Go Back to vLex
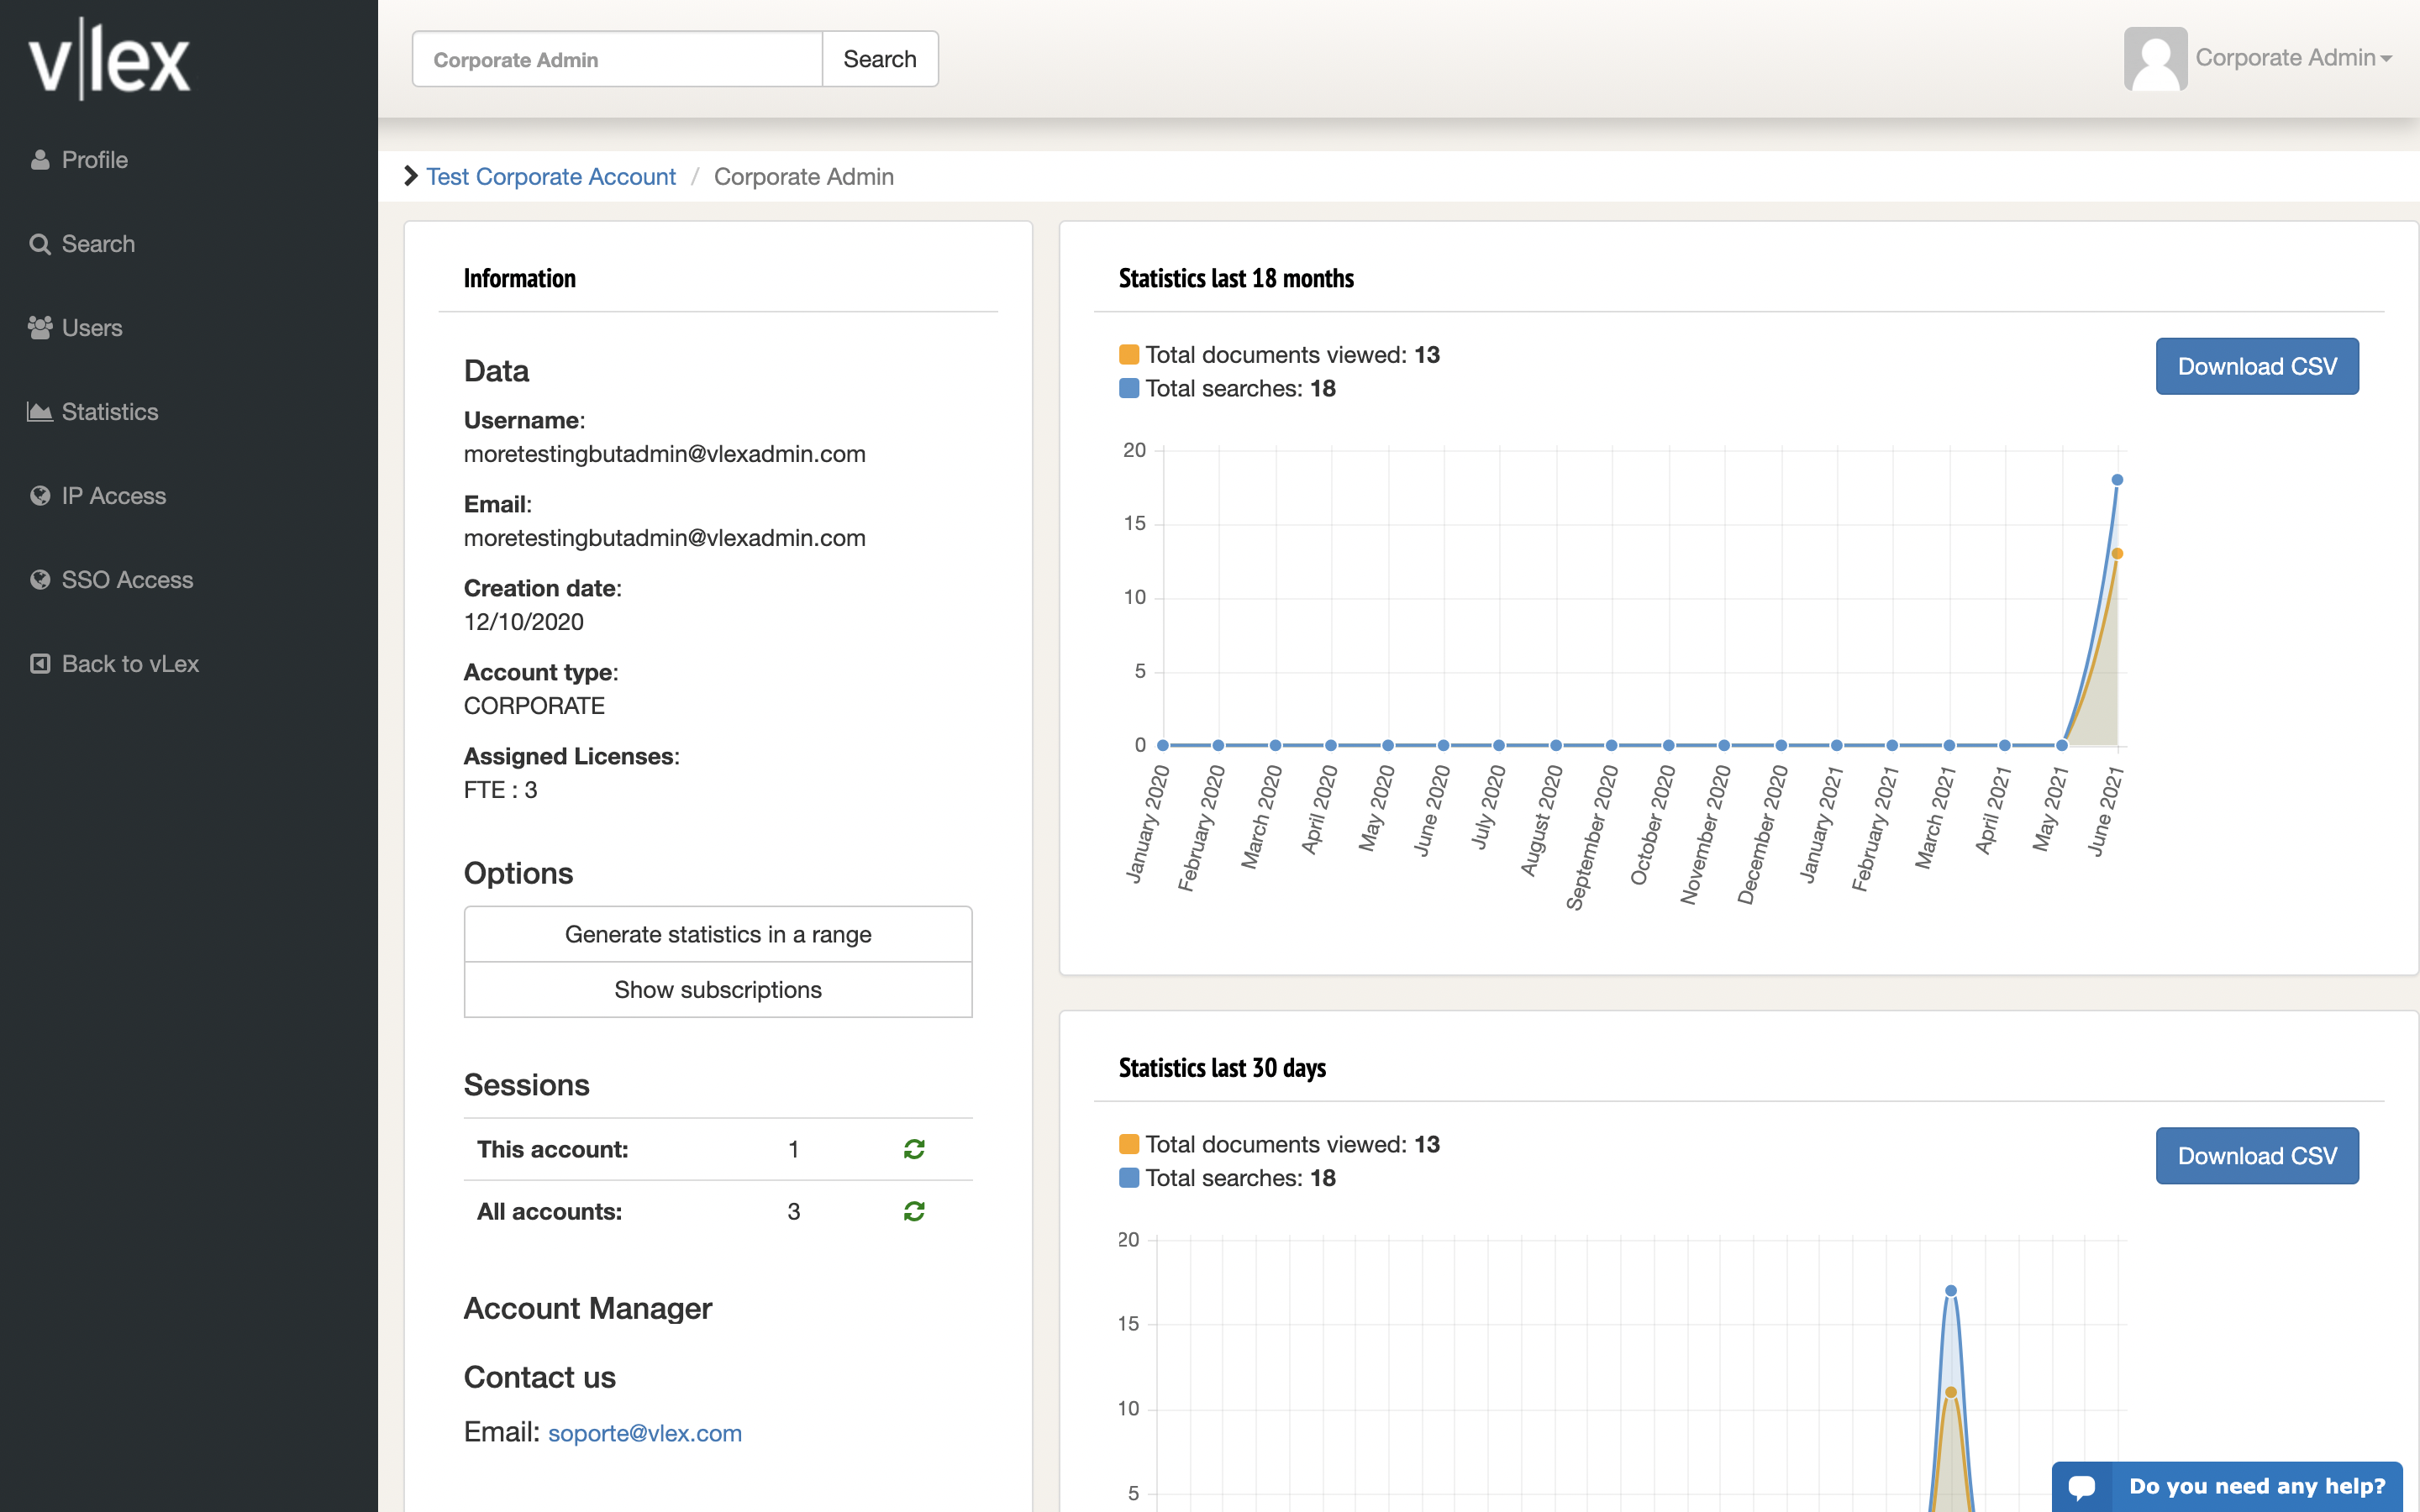This screenshot has height=1512, width=2420. pyautogui.click(x=131, y=664)
